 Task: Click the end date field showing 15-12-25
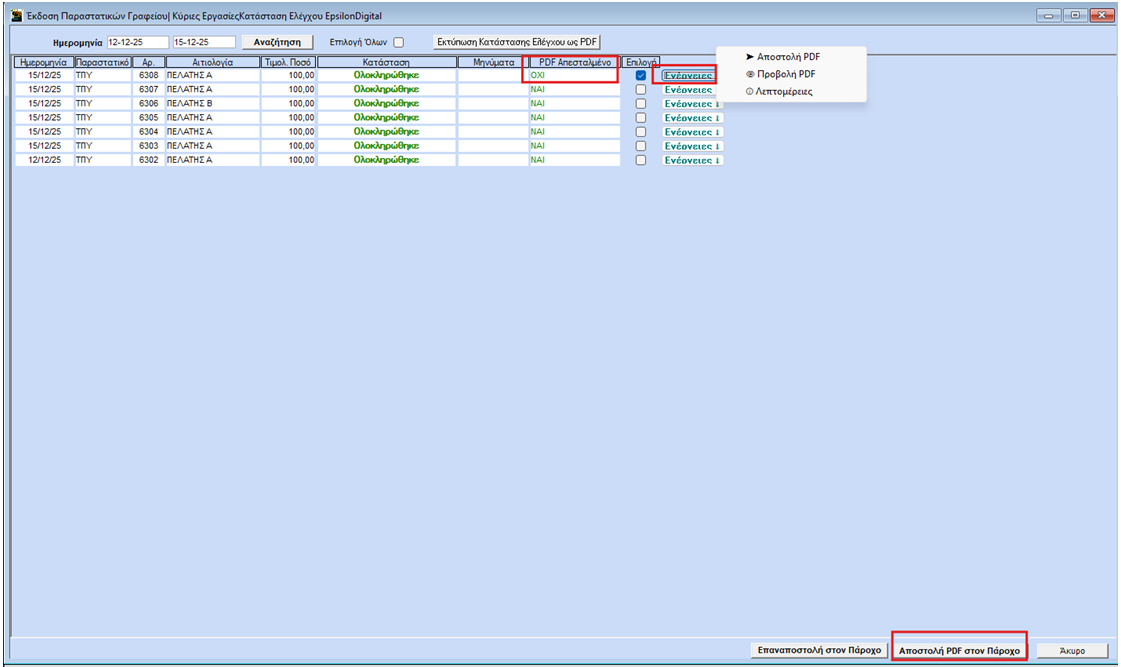(x=204, y=42)
